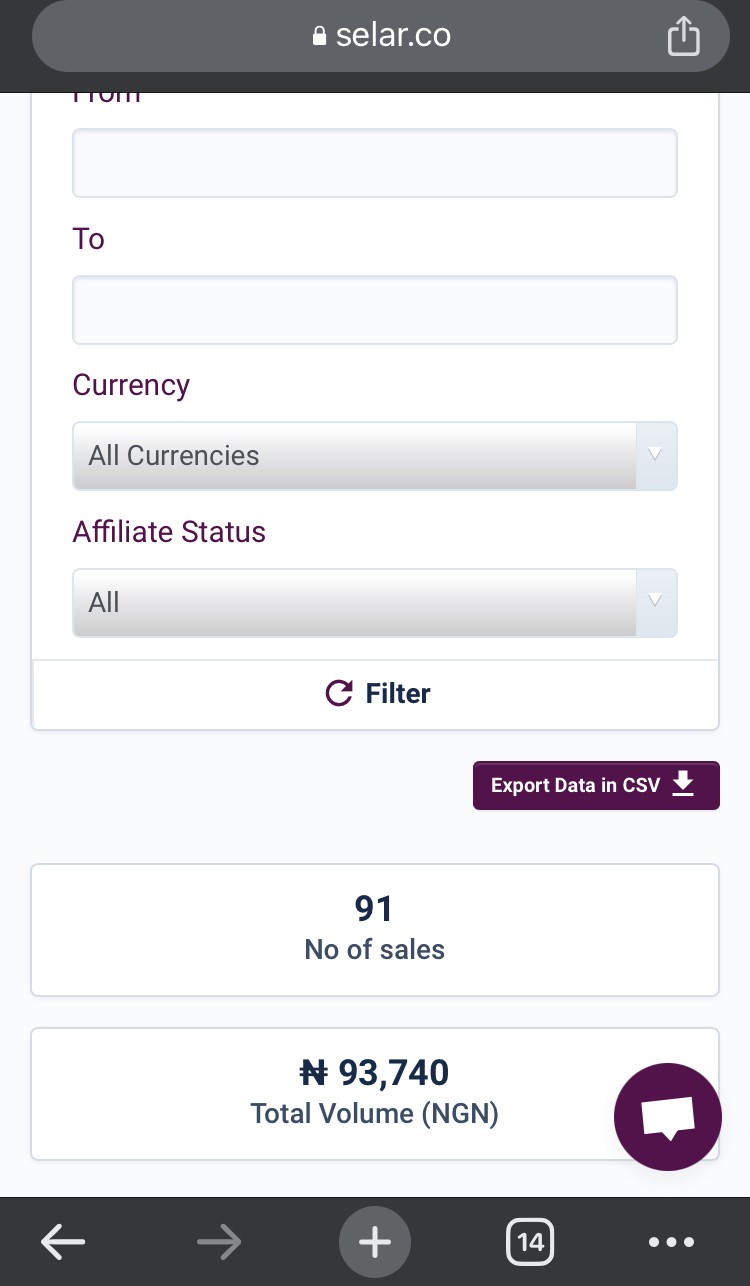This screenshot has height=1286, width=750.
Task: Tap the browser forward arrow
Action: pyautogui.click(x=219, y=1243)
